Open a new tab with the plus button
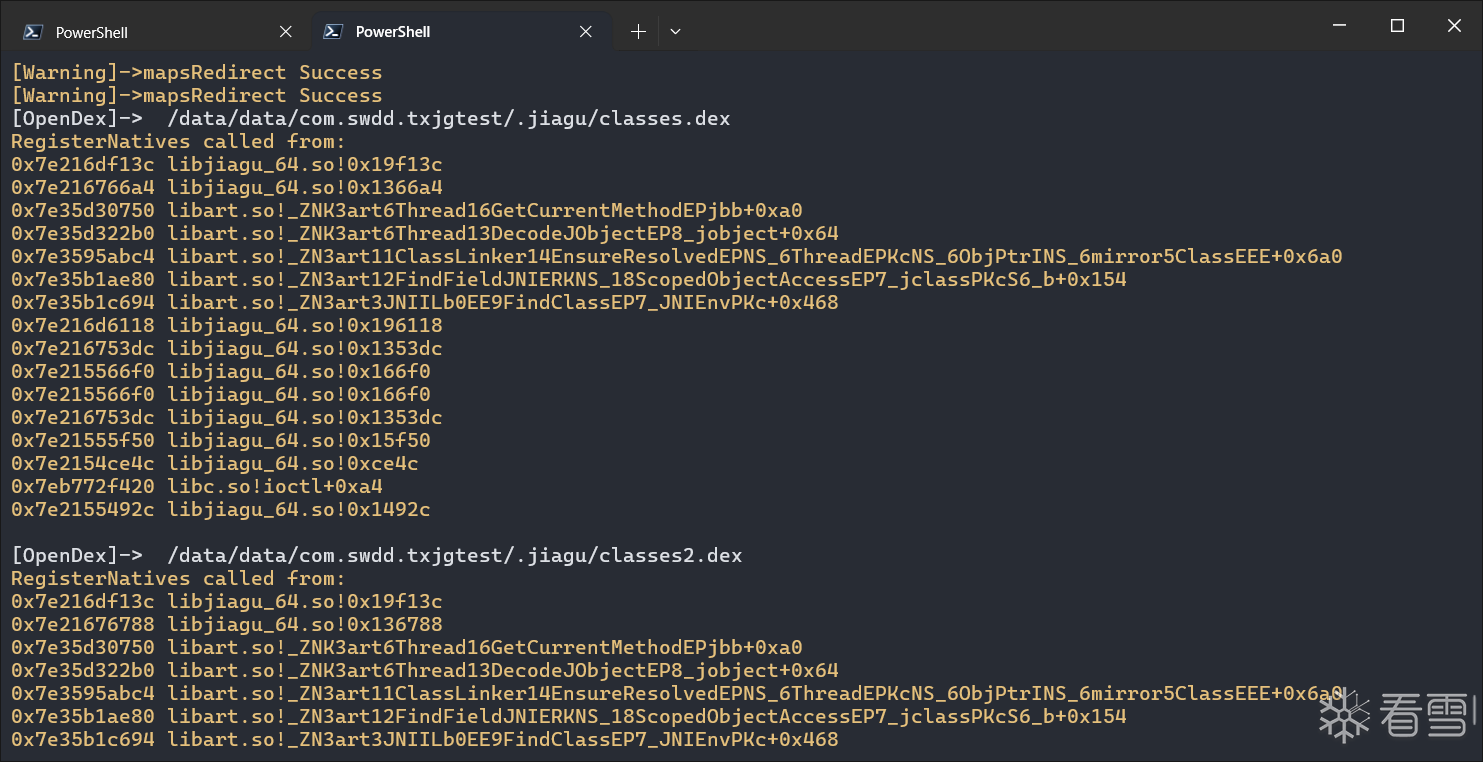 click(638, 32)
